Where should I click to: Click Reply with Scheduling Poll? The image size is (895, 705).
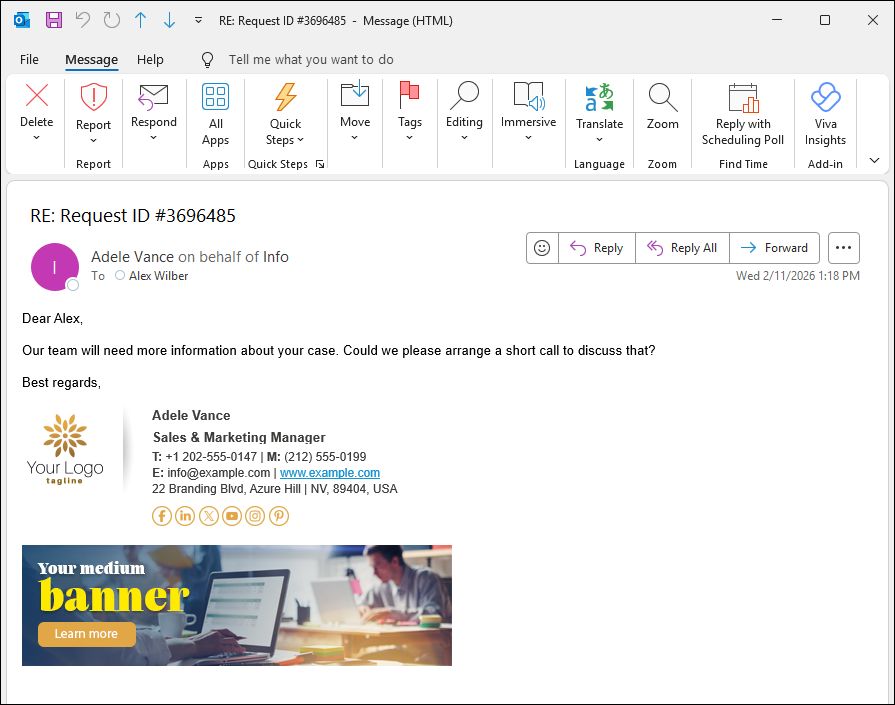click(743, 115)
